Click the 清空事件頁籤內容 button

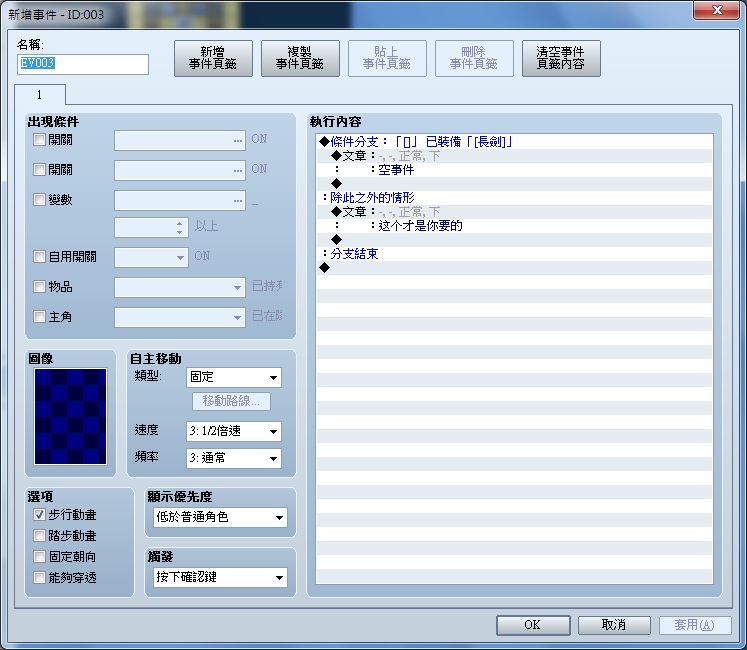click(561, 58)
